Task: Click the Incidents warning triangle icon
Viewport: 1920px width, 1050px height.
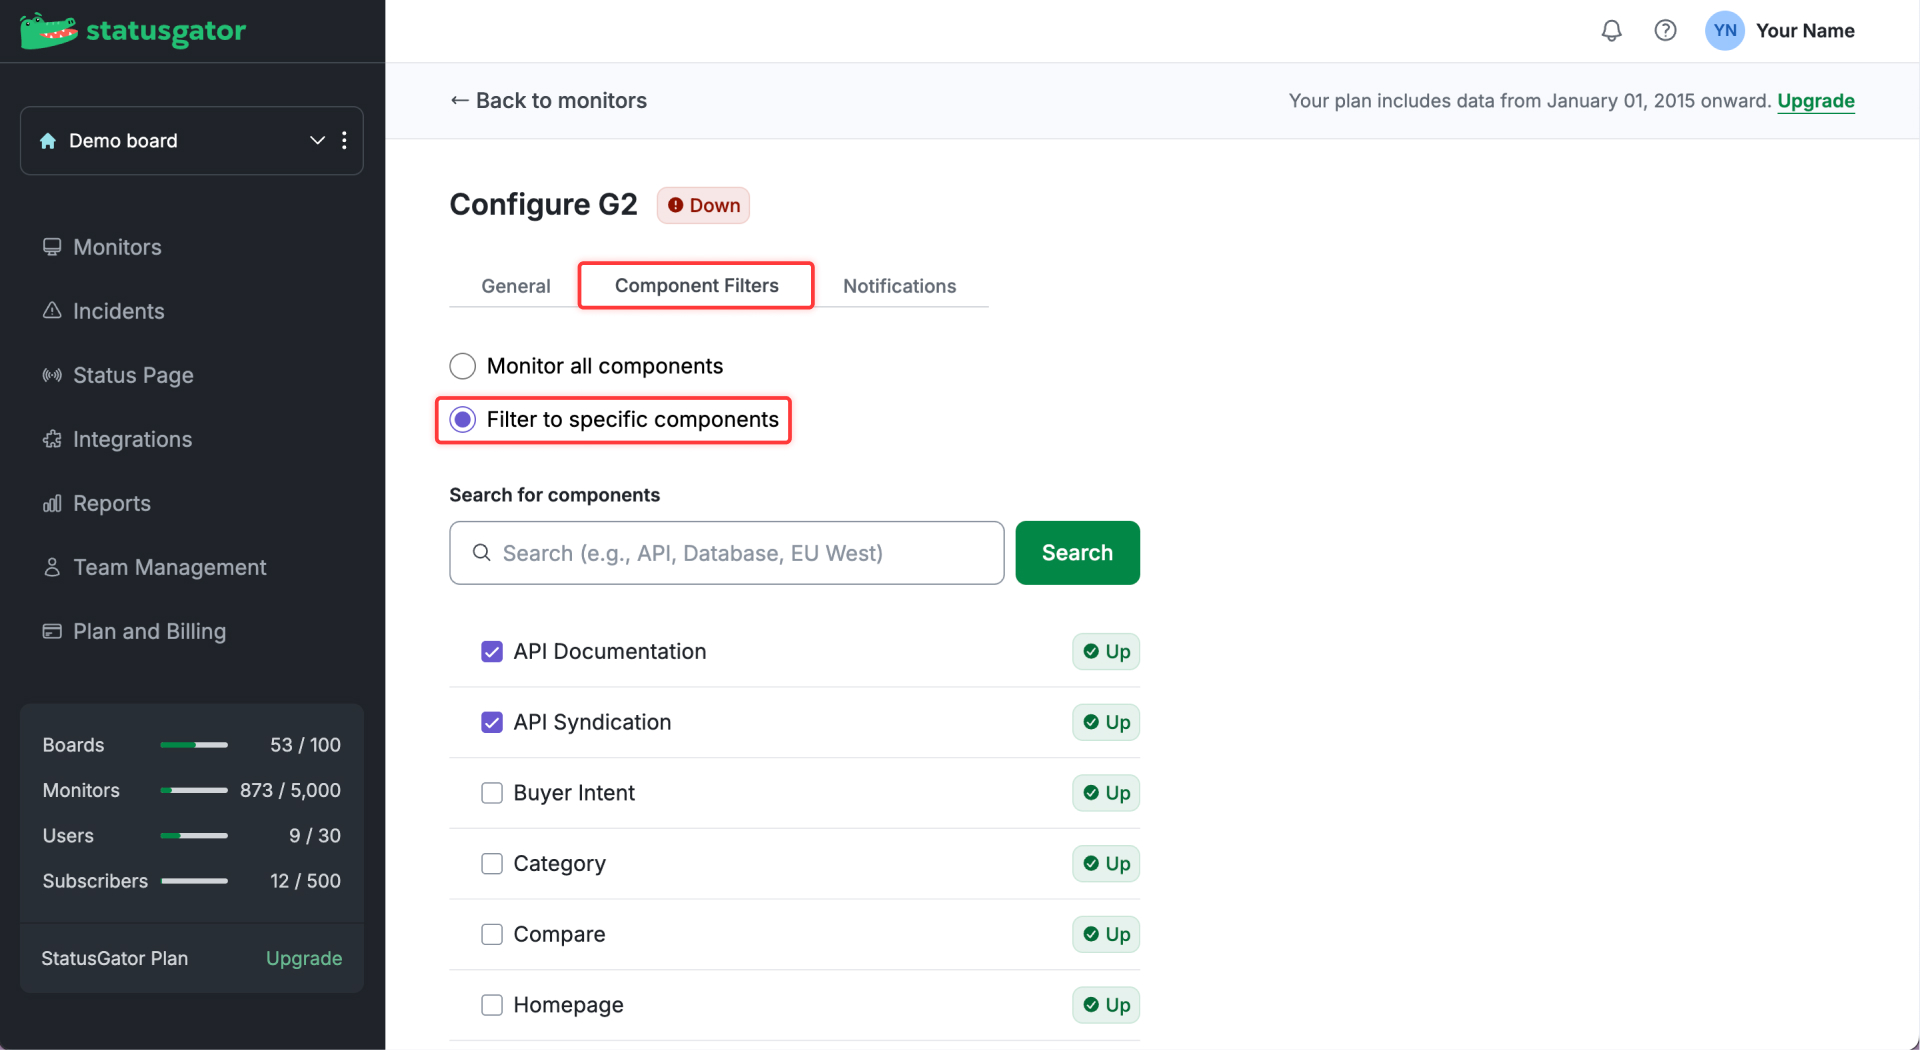Action: [x=52, y=311]
